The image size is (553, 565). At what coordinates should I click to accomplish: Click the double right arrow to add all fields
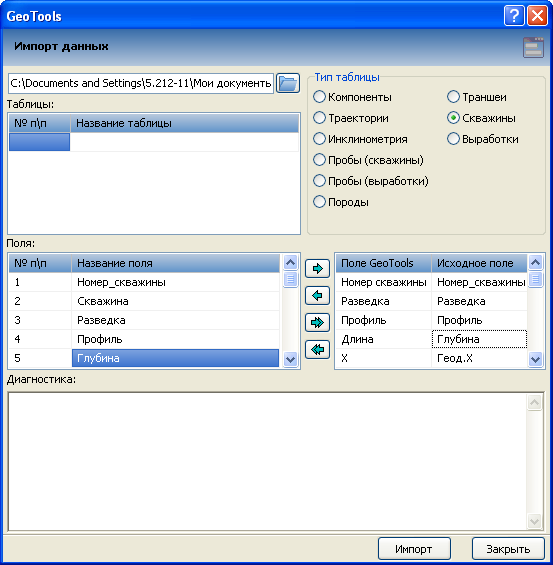click(317, 322)
